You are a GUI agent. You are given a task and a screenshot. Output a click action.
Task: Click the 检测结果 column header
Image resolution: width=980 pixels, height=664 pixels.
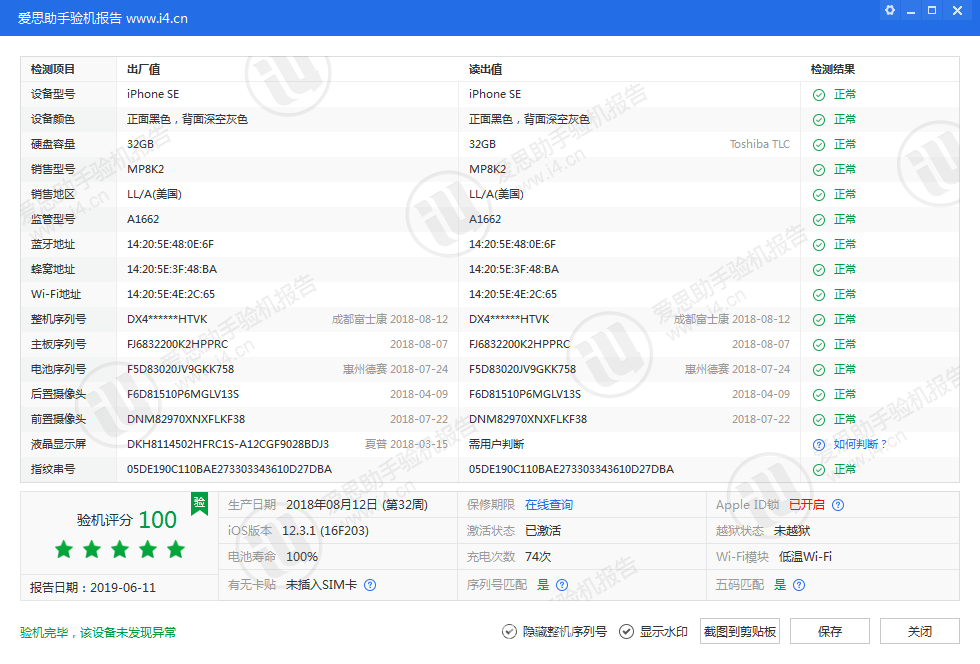(x=833, y=69)
